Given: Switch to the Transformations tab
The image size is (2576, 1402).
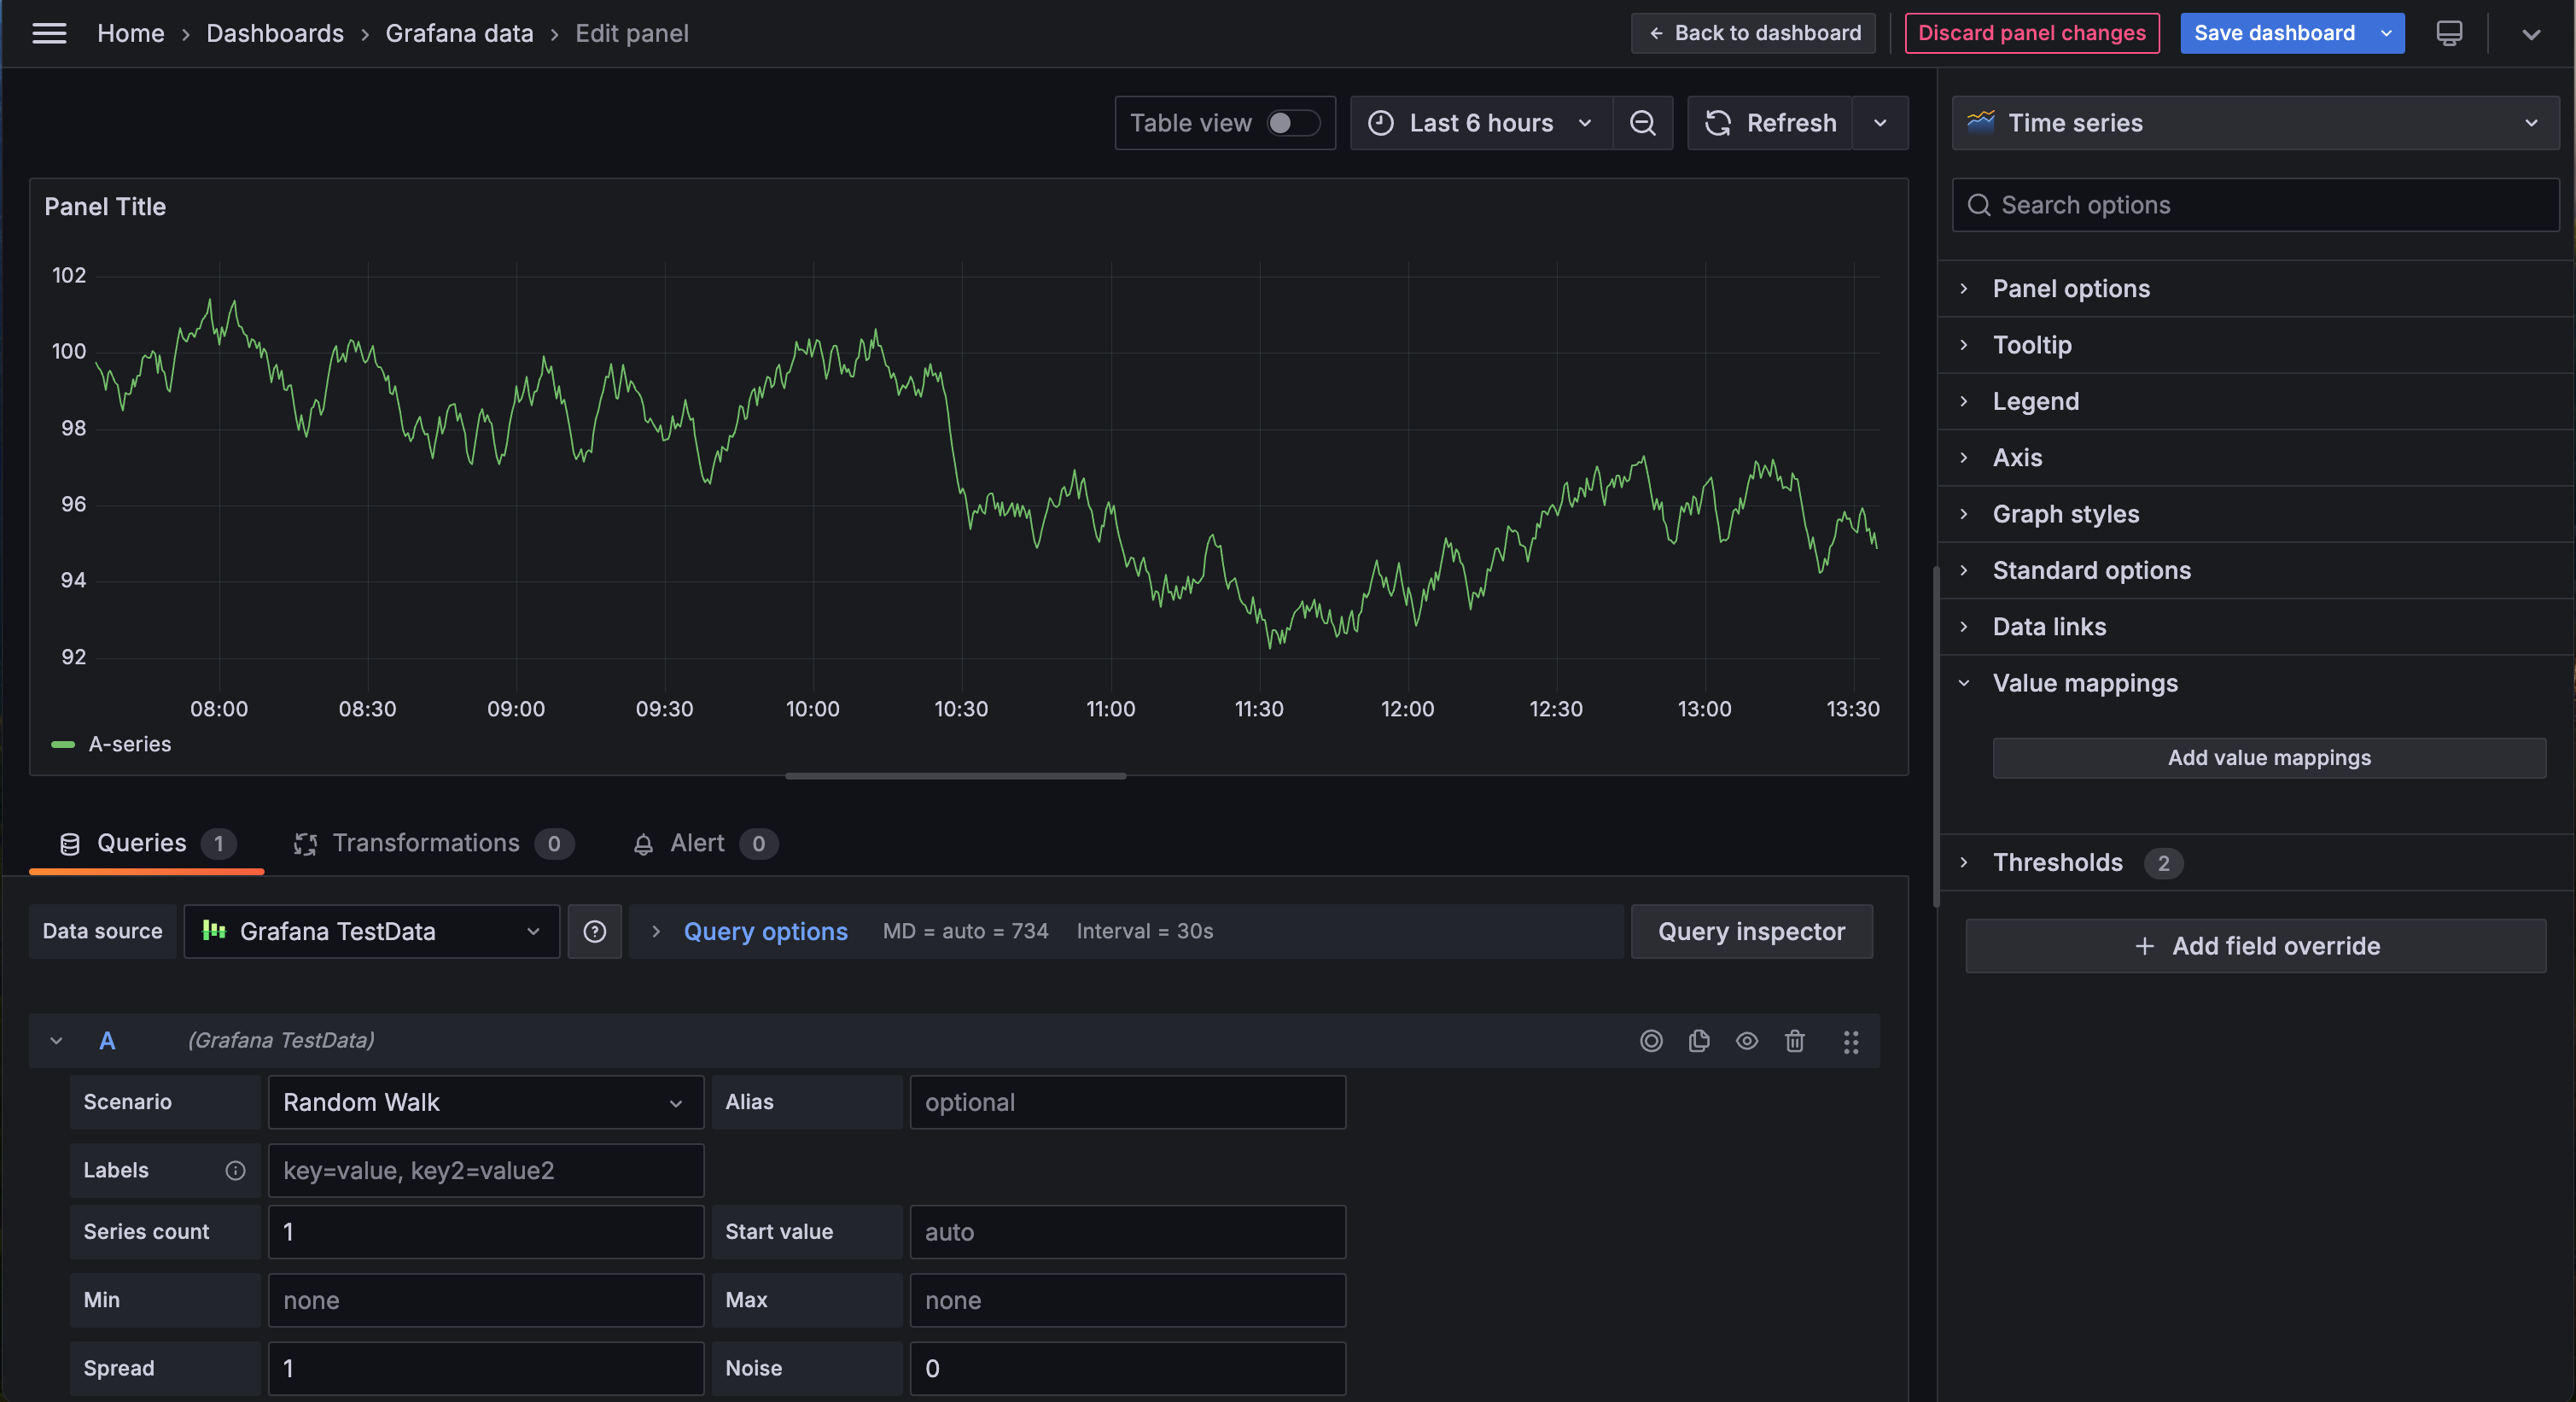Looking at the screenshot, I should tap(425, 843).
